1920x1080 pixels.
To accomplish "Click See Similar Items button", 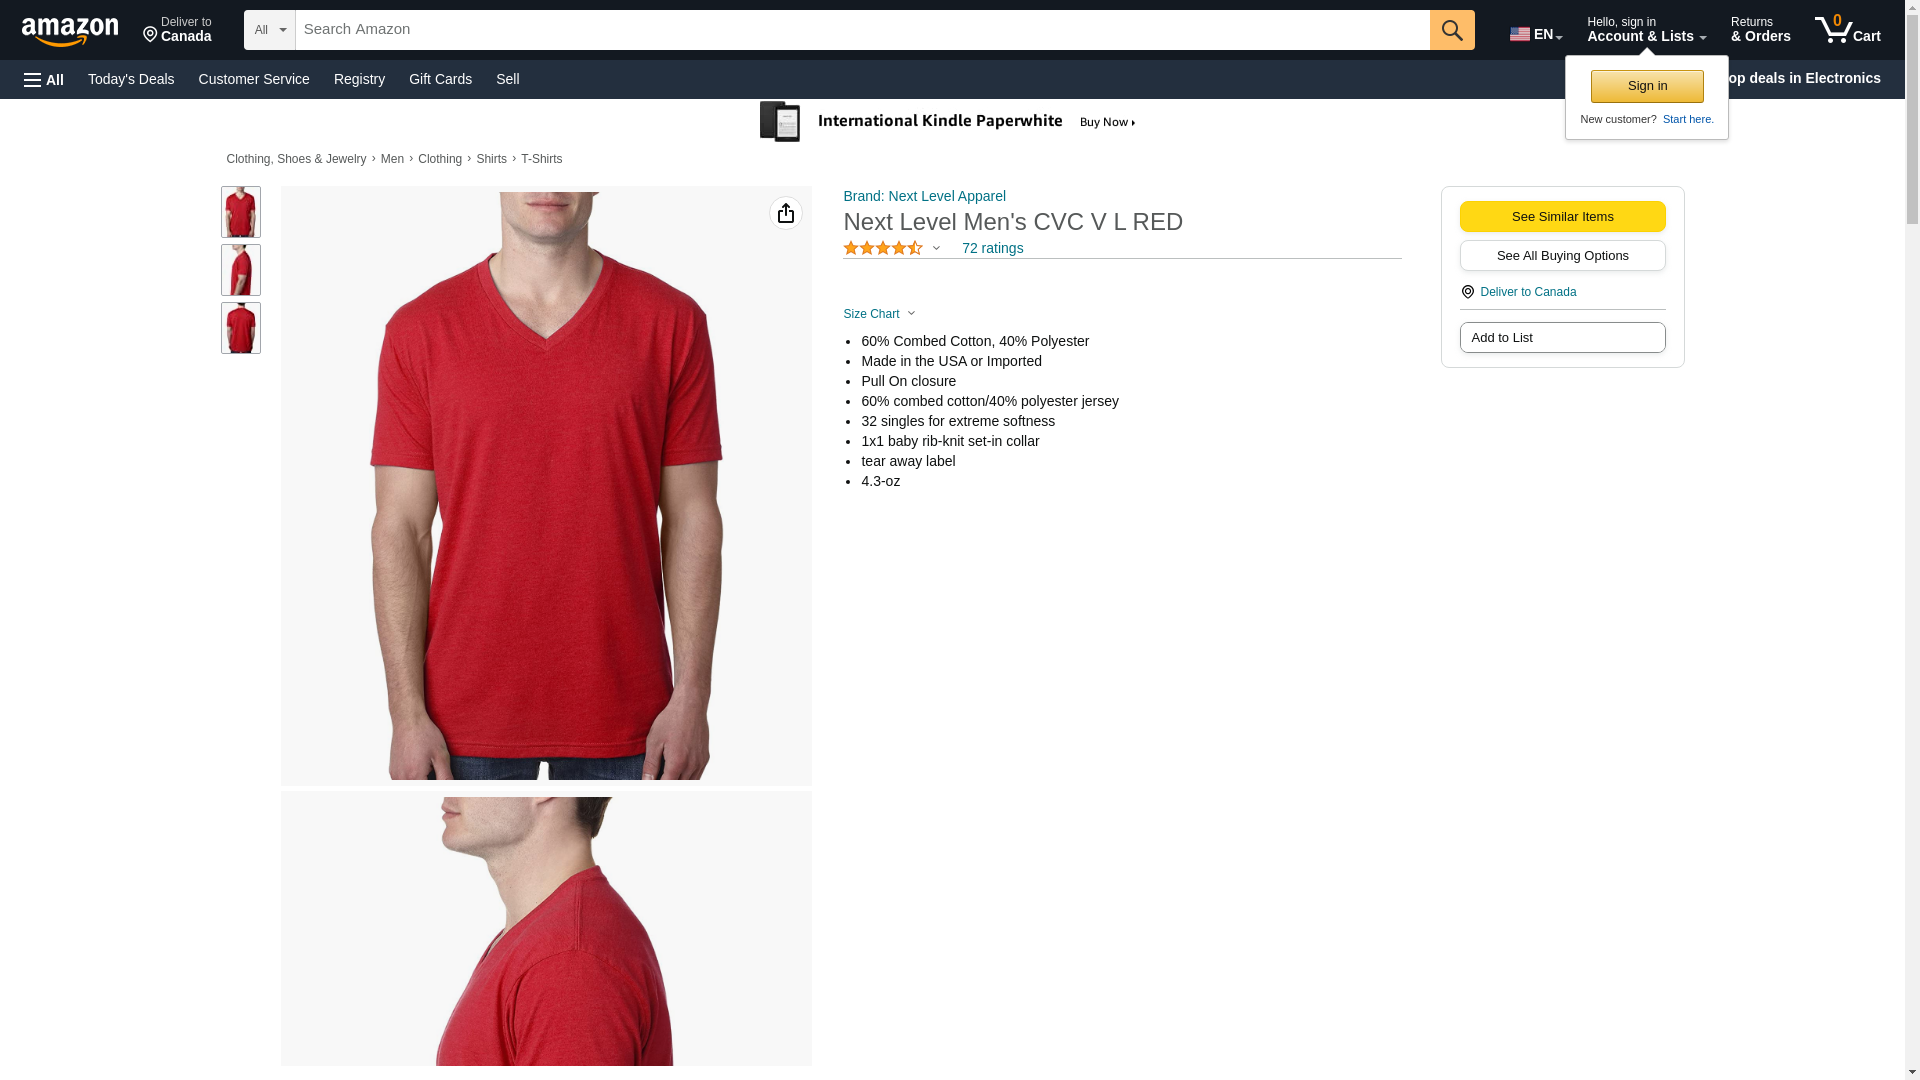I will coord(1562,217).
